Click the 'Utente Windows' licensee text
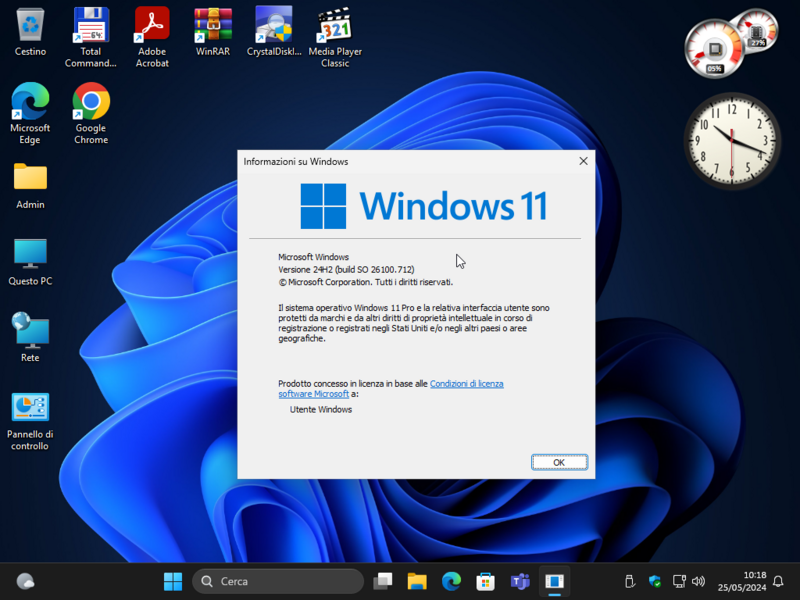 tap(321, 409)
